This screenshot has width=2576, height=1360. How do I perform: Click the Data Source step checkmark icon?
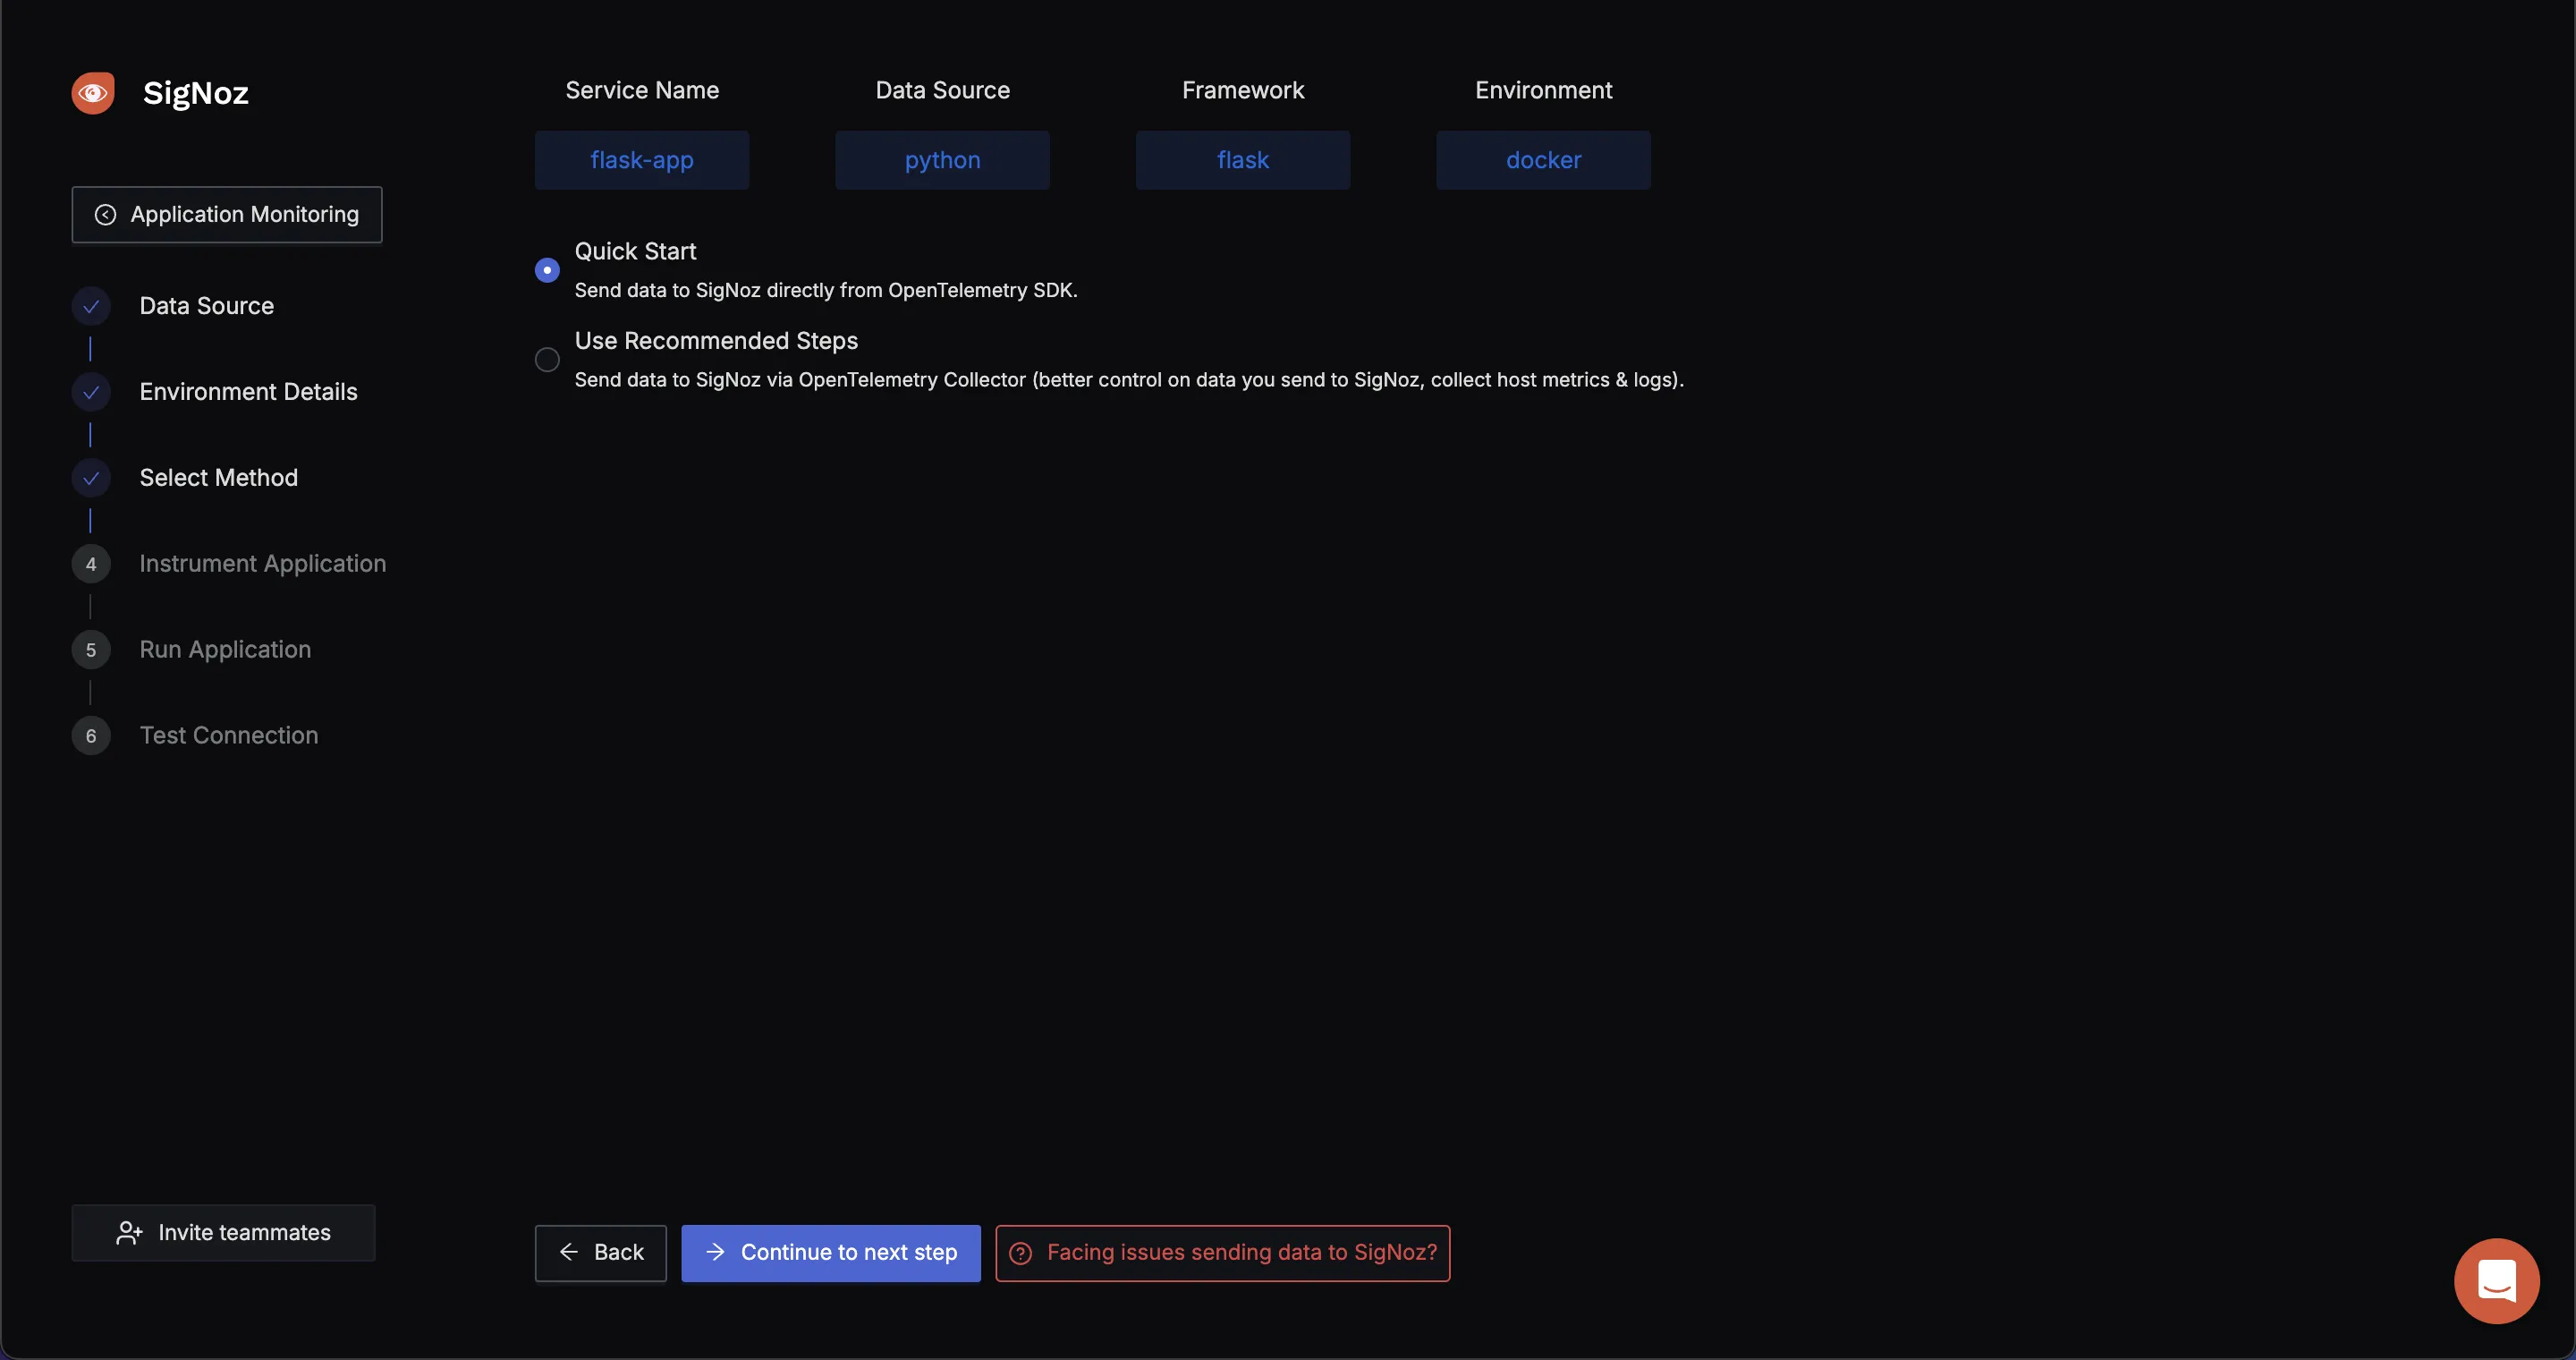91,306
